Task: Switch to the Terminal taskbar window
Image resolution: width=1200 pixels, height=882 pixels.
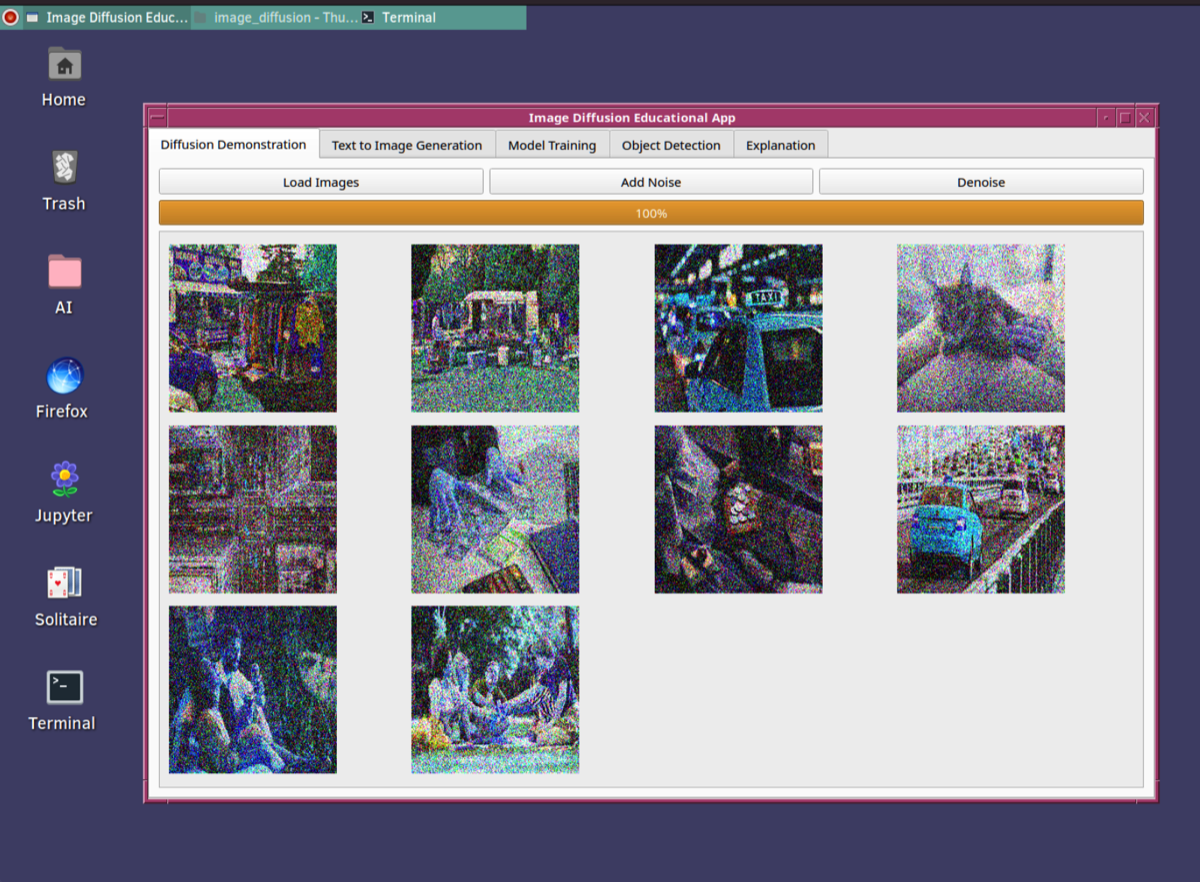Action: pyautogui.click(x=408, y=17)
